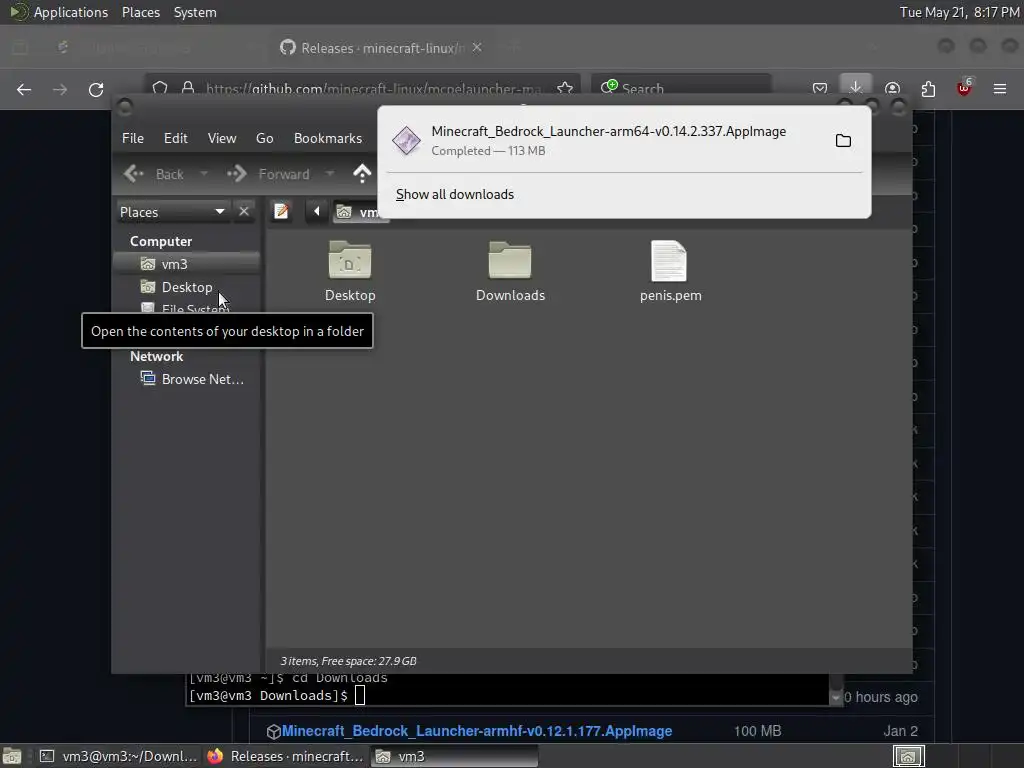The width and height of the screenshot is (1024, 768).
Task: Toggle the location edit pencil button
Action: click(281, 212)
